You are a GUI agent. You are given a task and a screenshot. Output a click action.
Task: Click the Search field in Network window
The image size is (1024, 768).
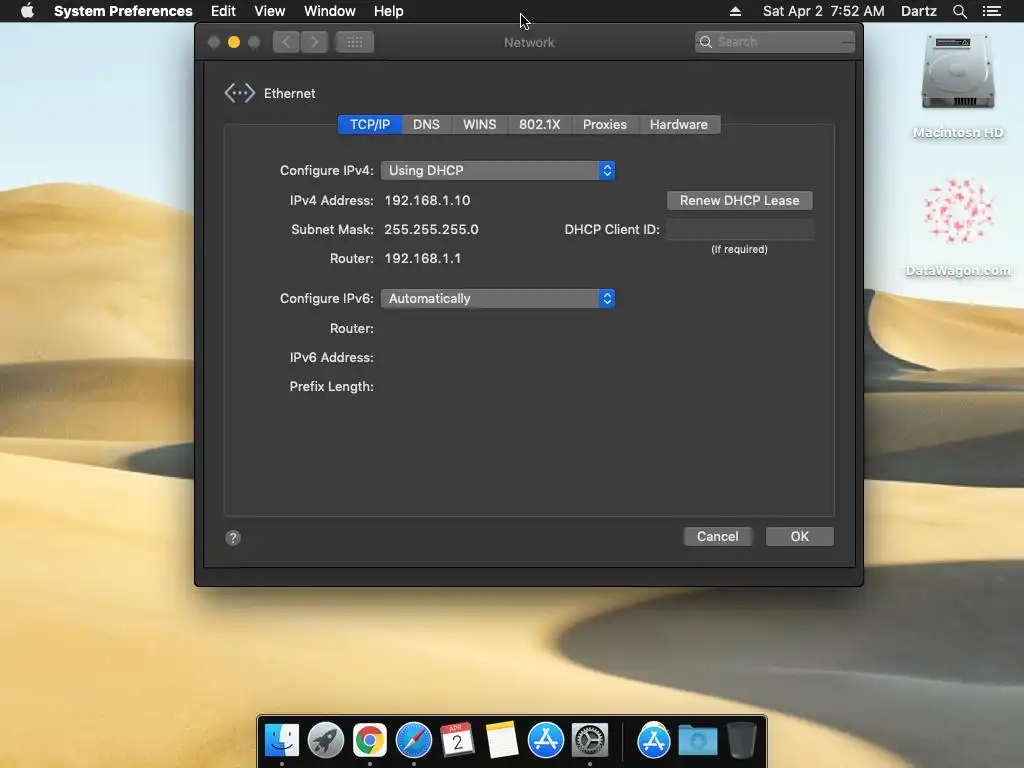(775, 42)
